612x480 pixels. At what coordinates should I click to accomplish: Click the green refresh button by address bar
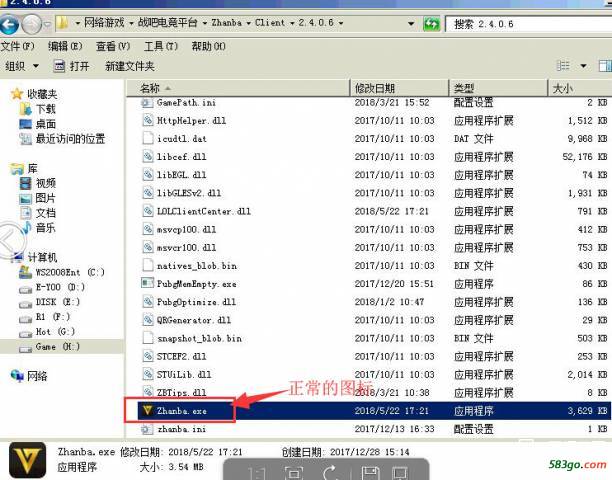pos(431,24)
